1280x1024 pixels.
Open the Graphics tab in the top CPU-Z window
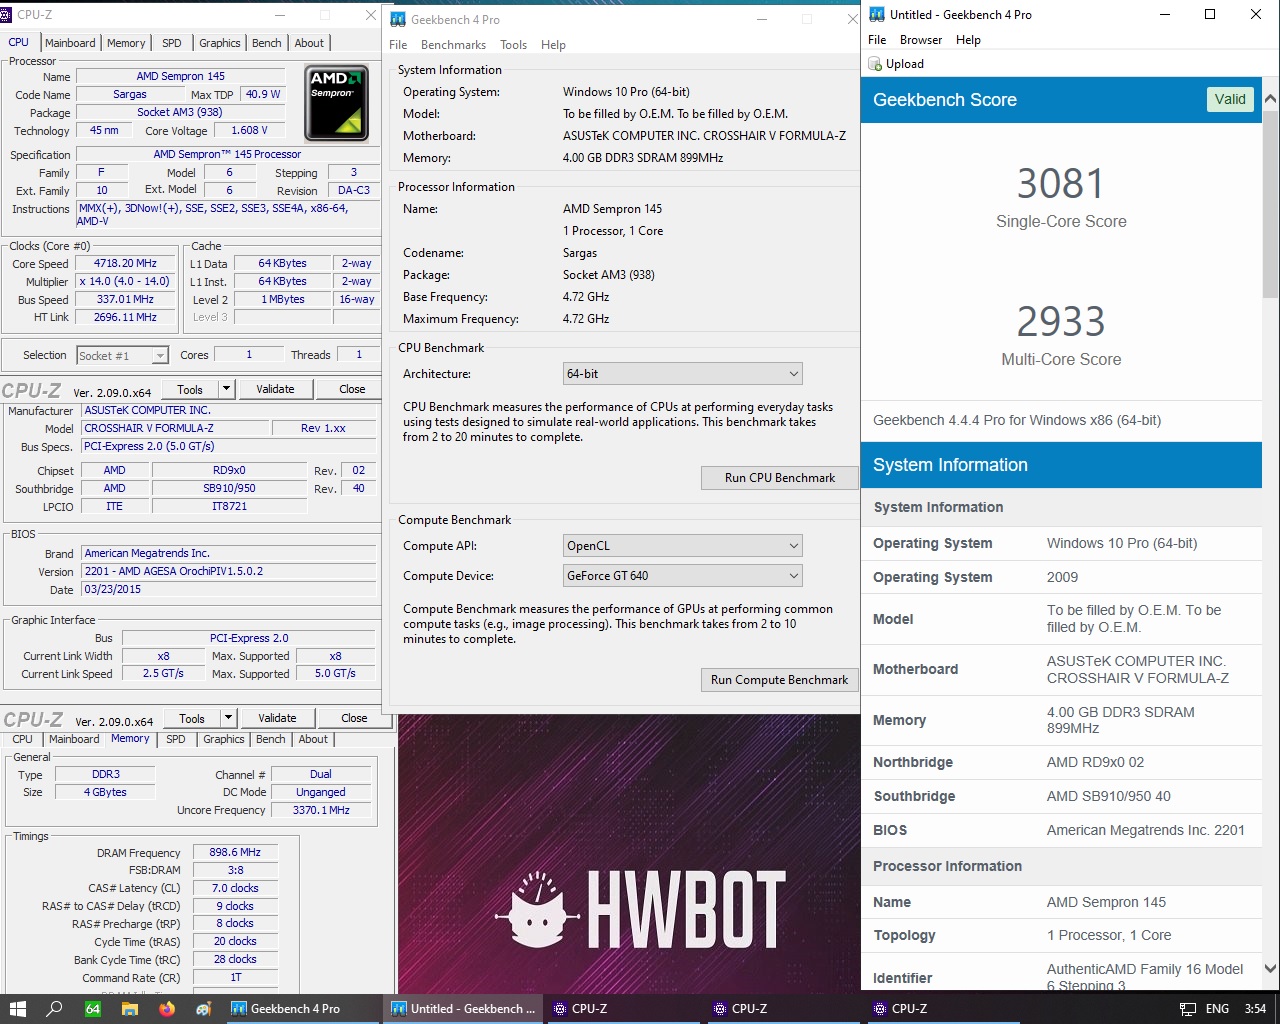pyautogui.click(x=219, y=43)
